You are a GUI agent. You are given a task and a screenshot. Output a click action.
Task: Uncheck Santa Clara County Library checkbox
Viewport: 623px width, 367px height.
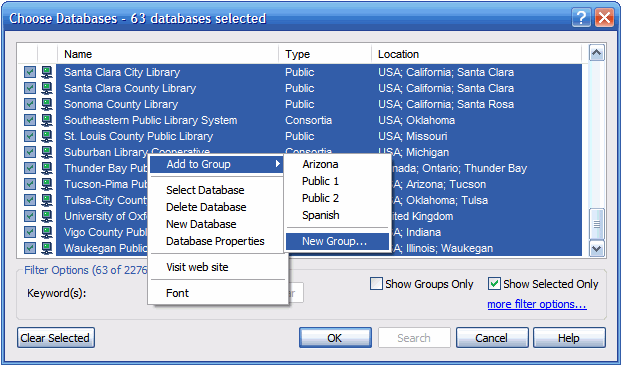click(x=30, y=88)
